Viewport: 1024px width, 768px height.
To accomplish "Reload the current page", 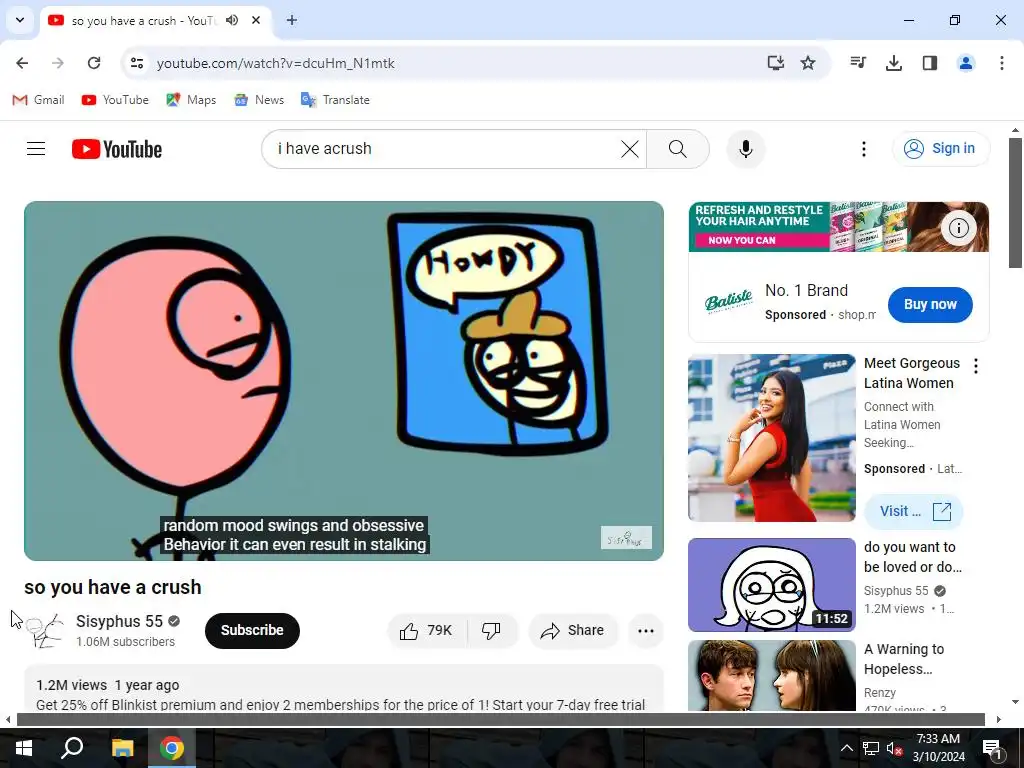I will click(x=94, y=63).
